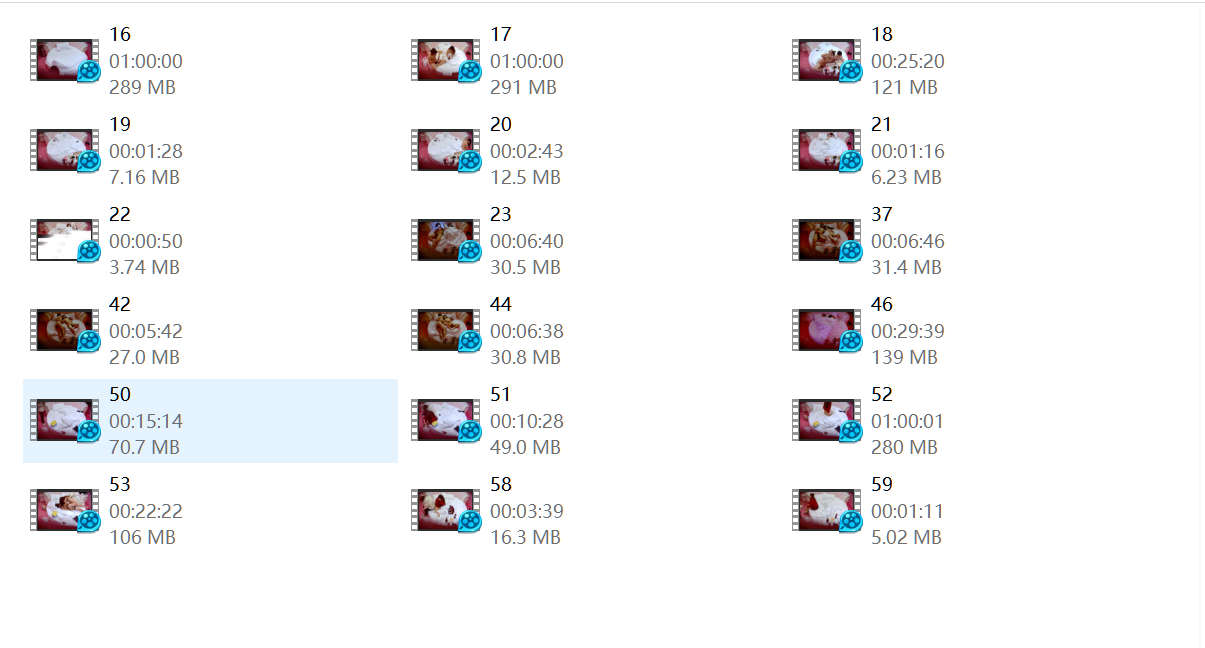The width and height of the screenshot is (1205, 648).
Task: Click video icon of file 37
Action: point(828,241)
